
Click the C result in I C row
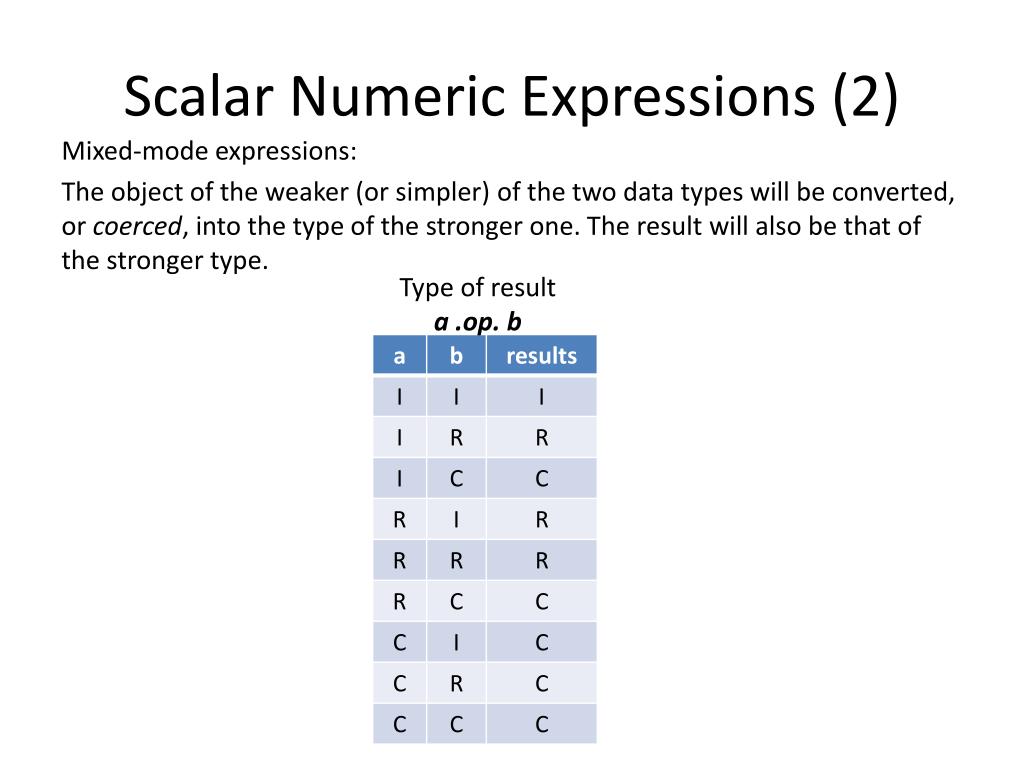coord(541,478)
